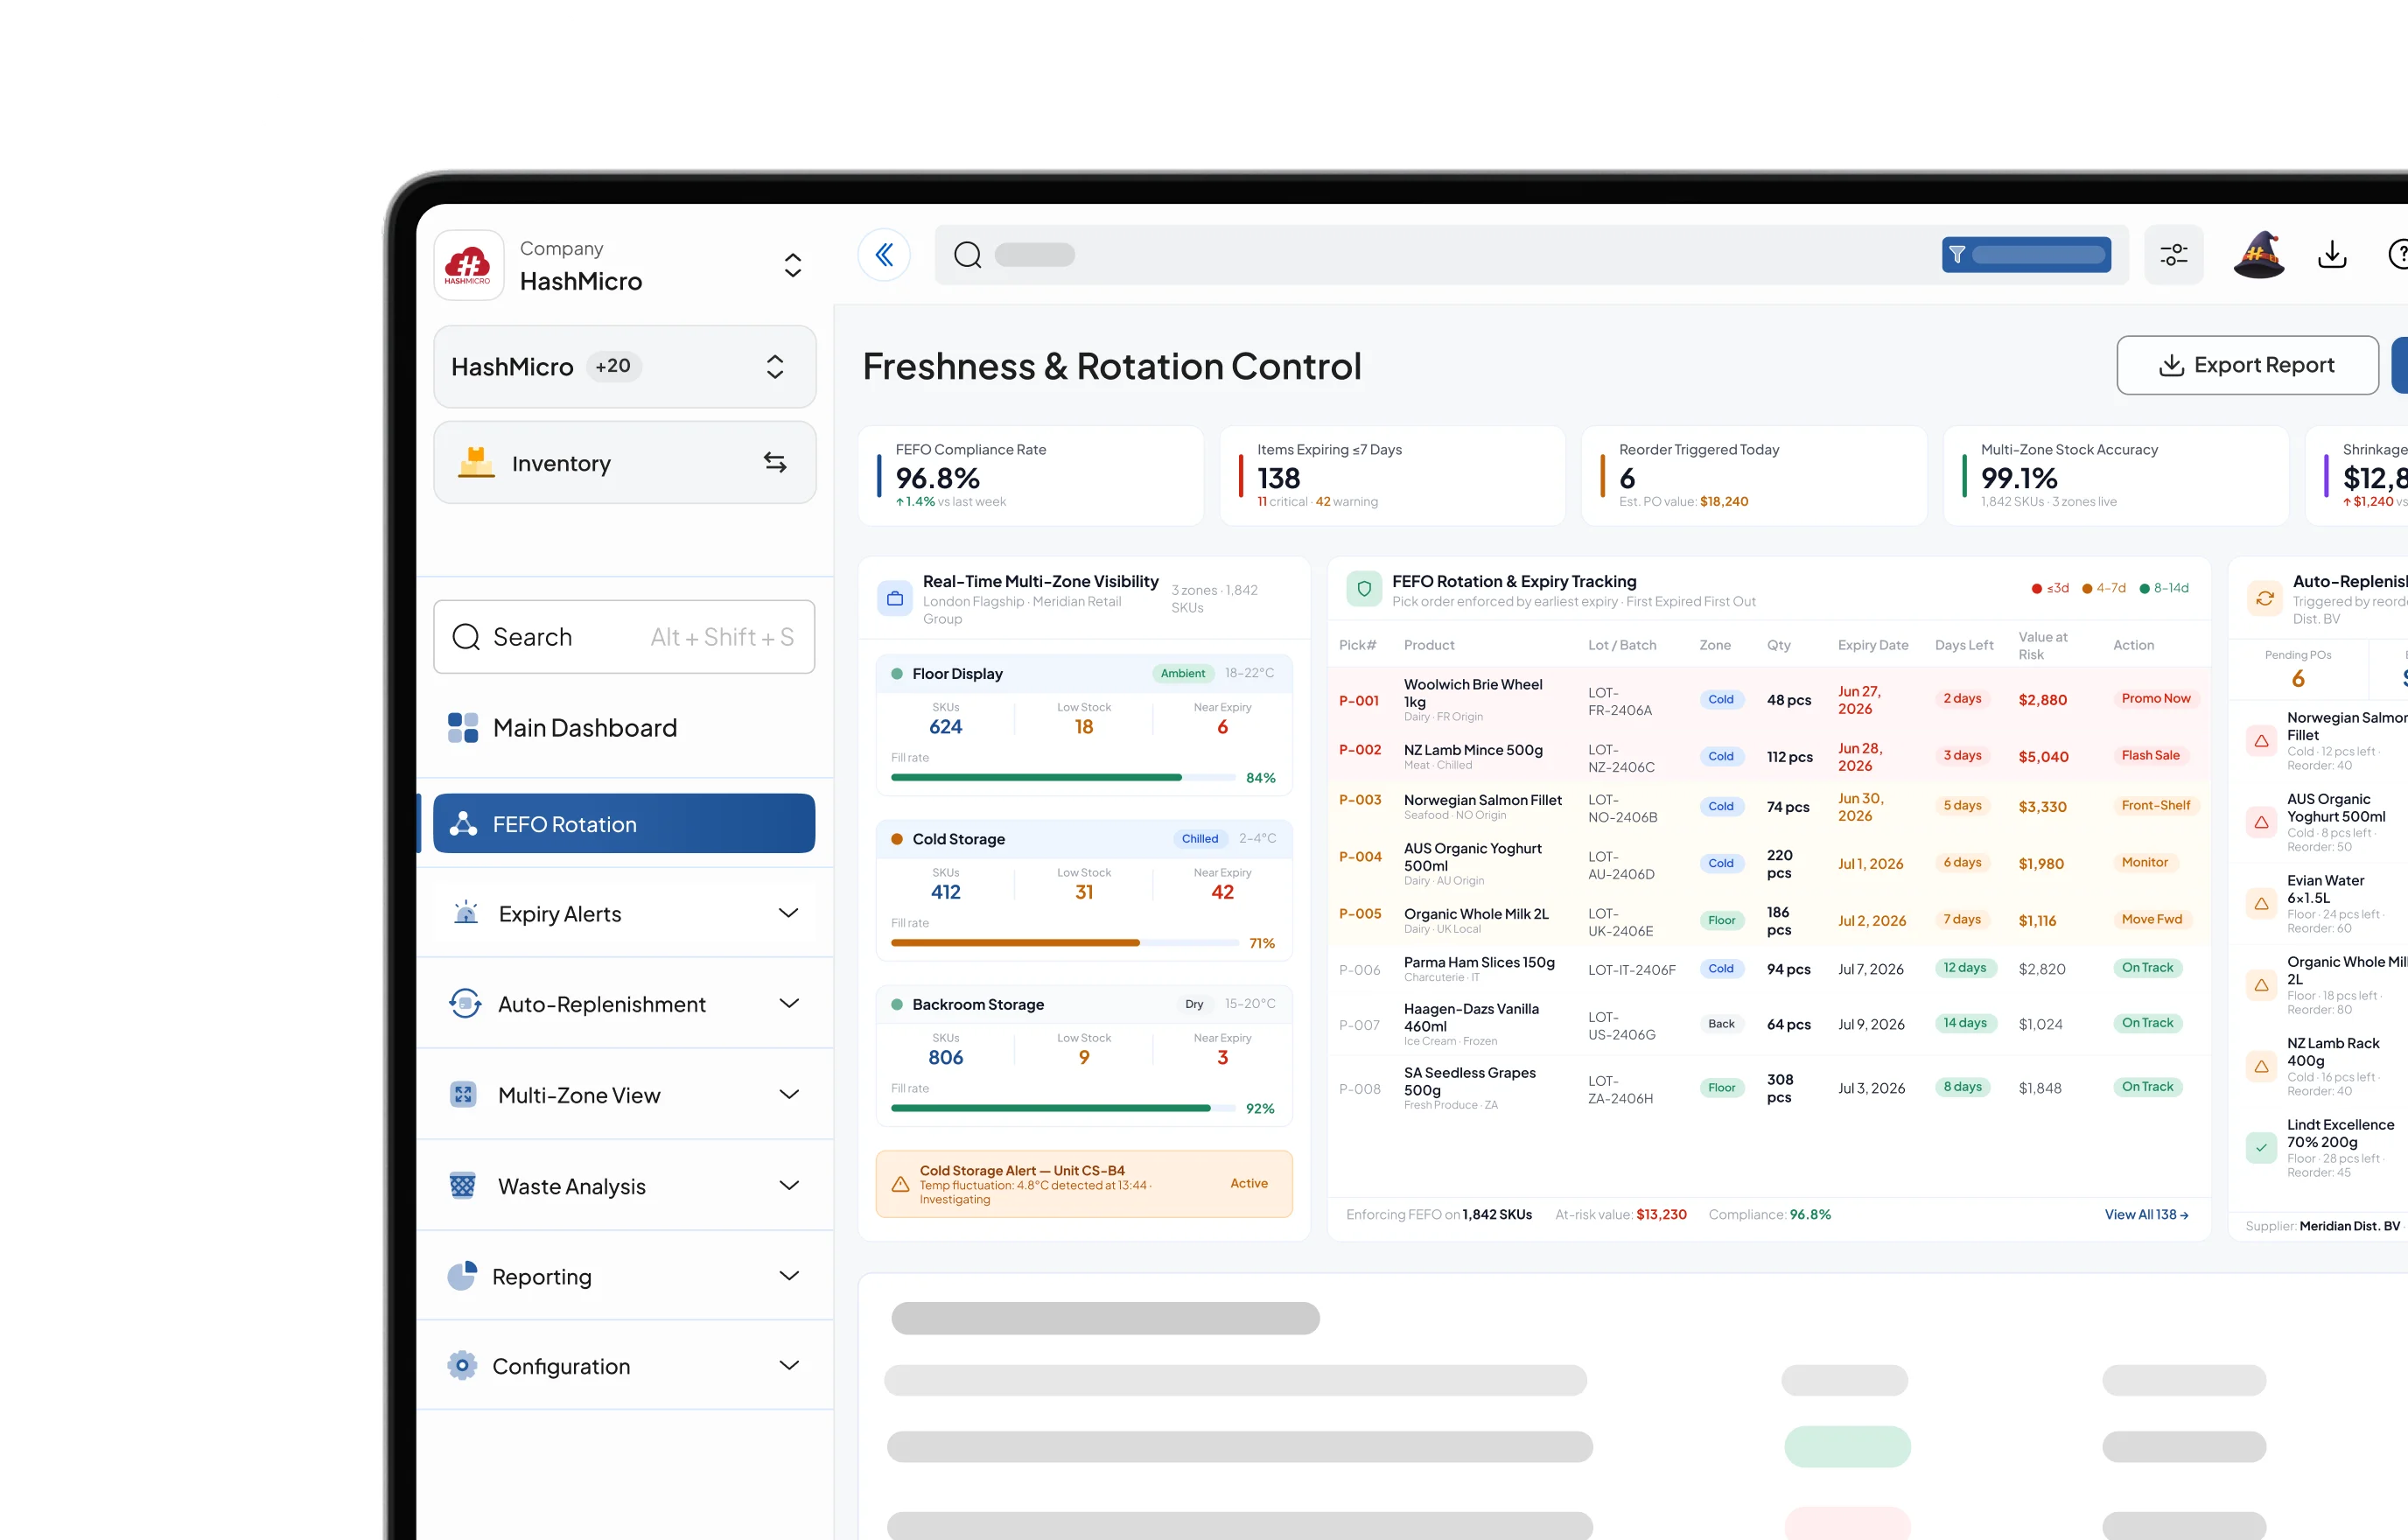Image resolution: width=2408 pixels, height=1540 pixels.
Task: Click the FEFO Compliance Rate card
Action: point(1031,476)
